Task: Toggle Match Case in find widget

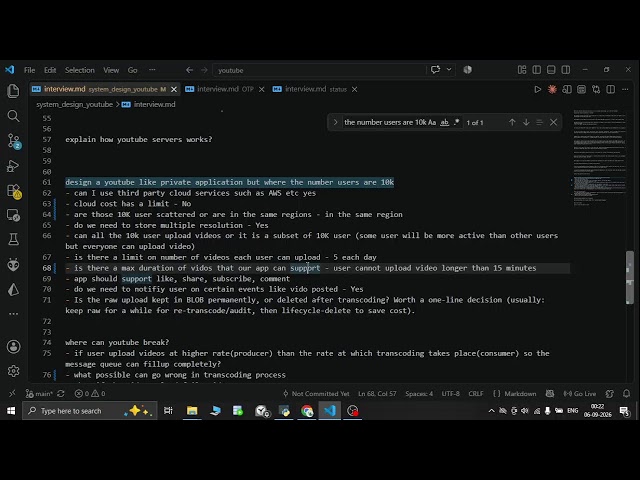Action: coord(432,122)
